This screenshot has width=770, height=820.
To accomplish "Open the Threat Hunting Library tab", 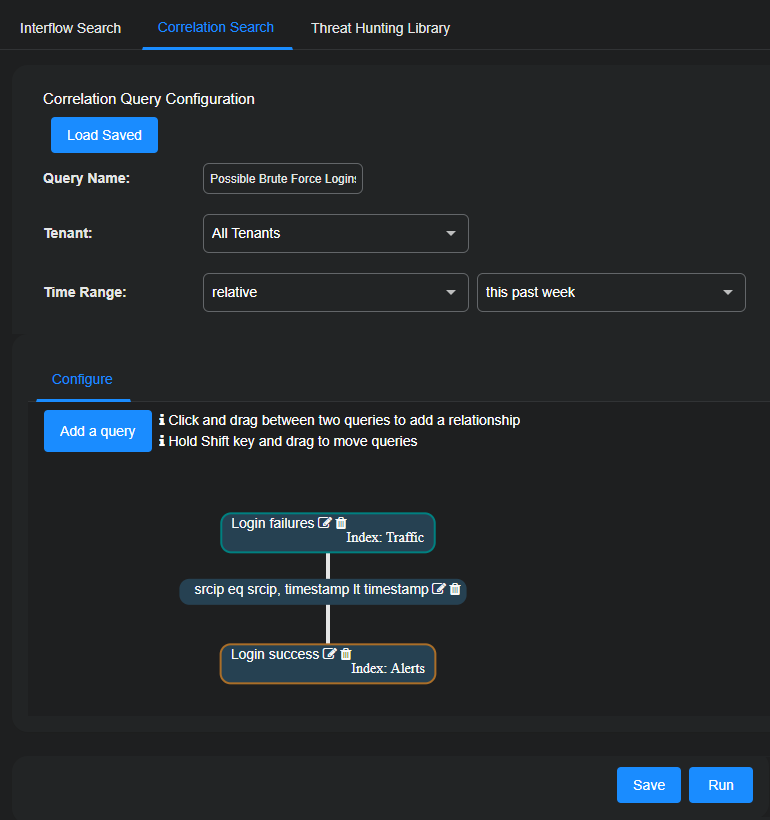I will coord(380,28).
